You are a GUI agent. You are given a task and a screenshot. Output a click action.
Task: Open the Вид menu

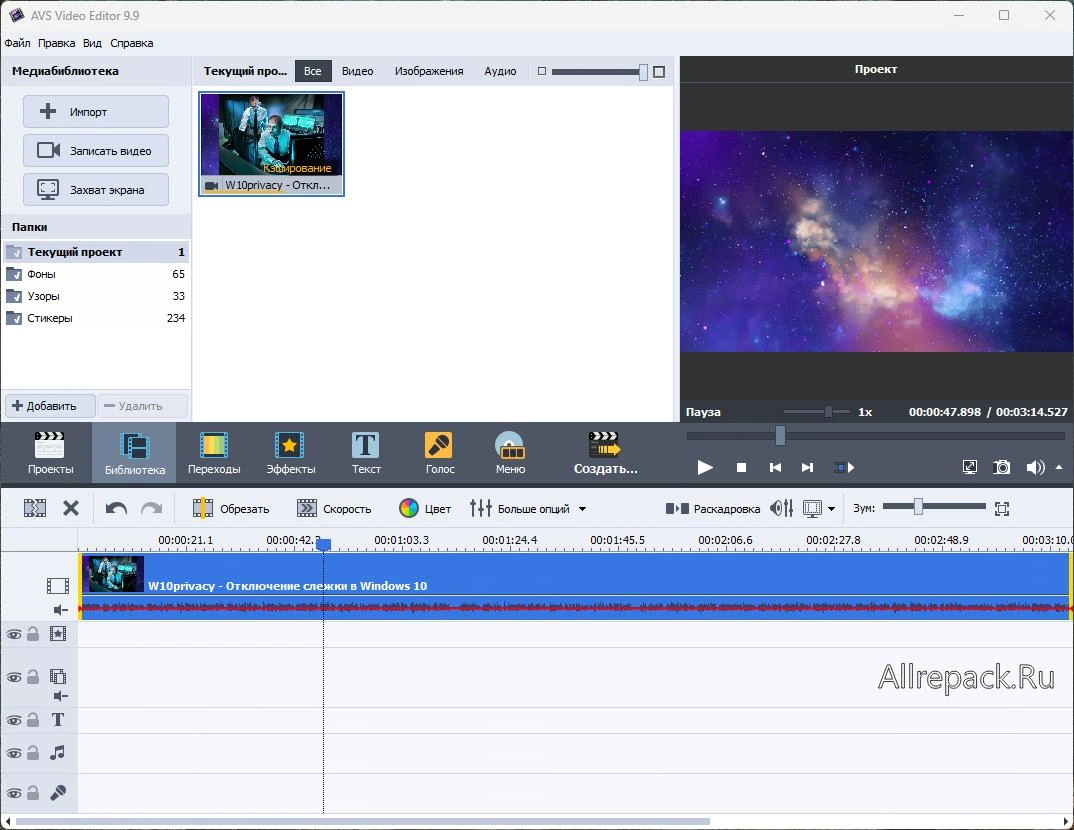pyautogui.click(x=92, y=42)
